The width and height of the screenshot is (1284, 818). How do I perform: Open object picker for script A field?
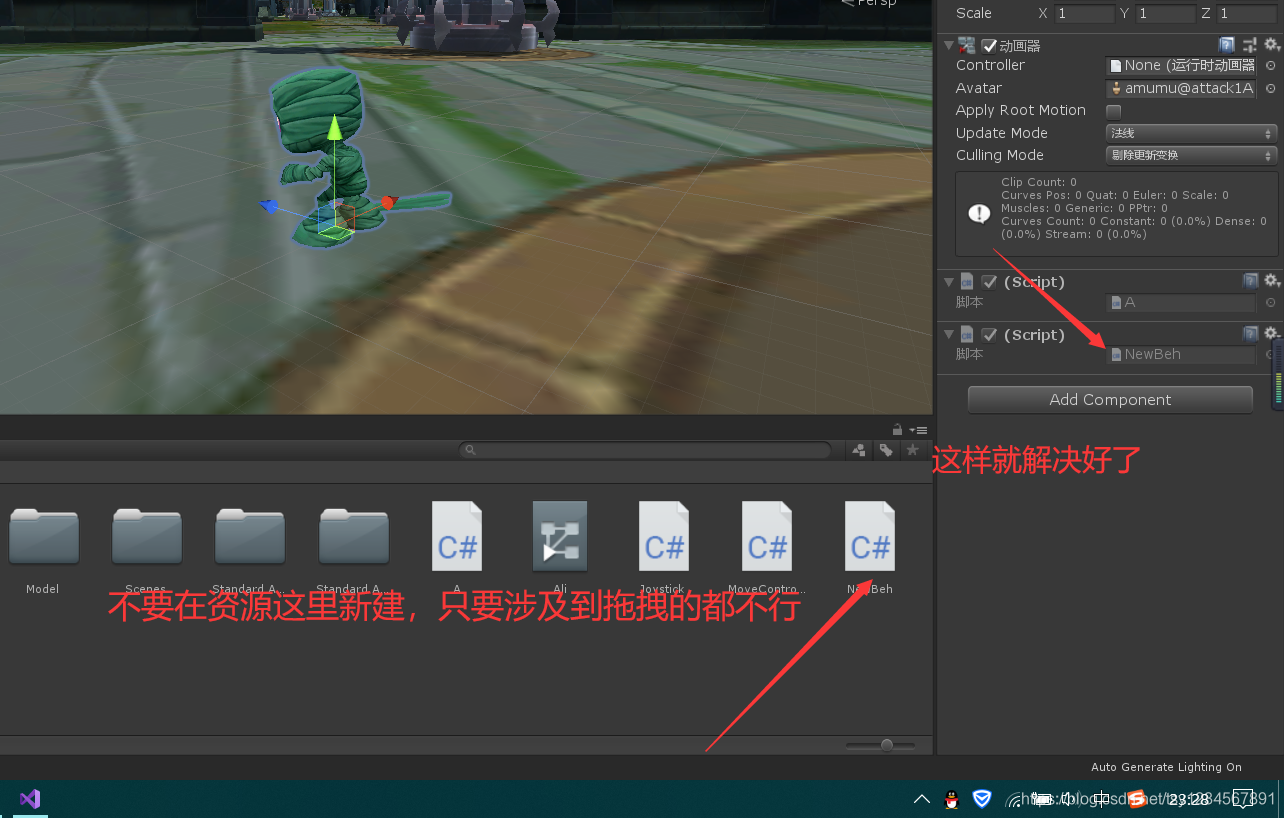pyautogui.click(x=1270, y=302)
